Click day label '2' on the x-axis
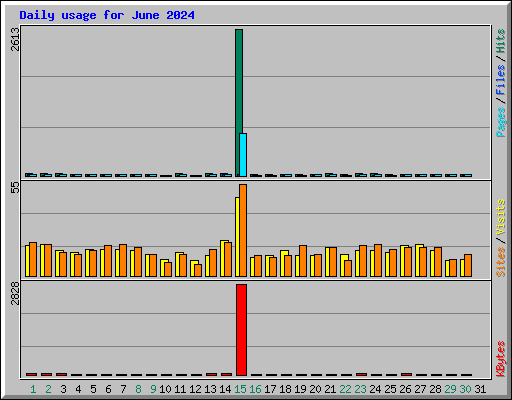Screen dimensions: 512x400 point(48,389)
